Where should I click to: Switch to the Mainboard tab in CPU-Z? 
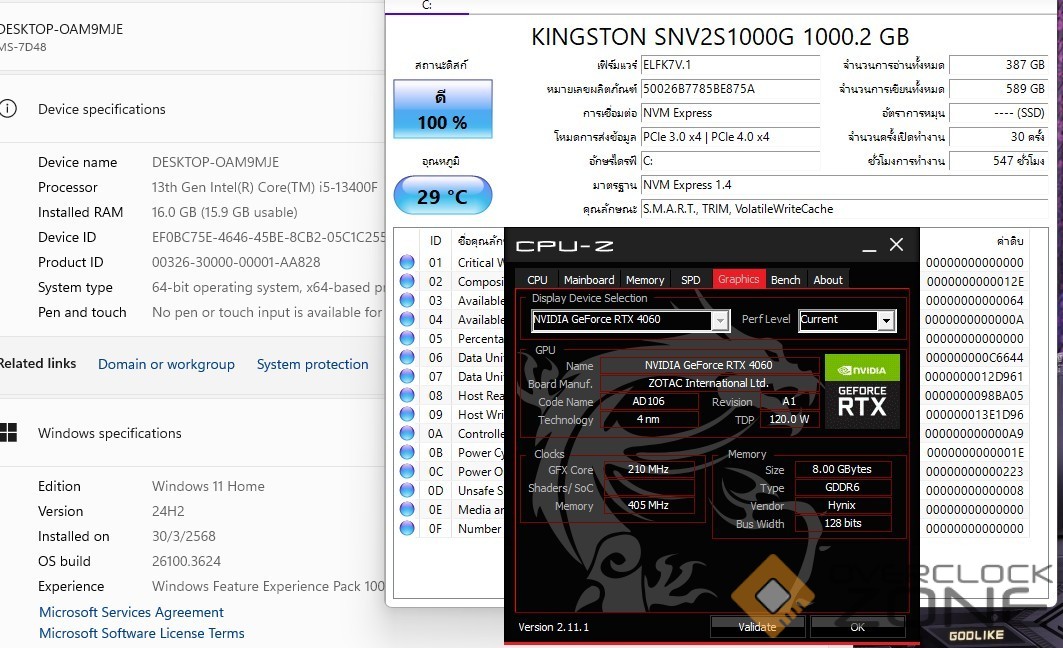click(x=588, y=280)
